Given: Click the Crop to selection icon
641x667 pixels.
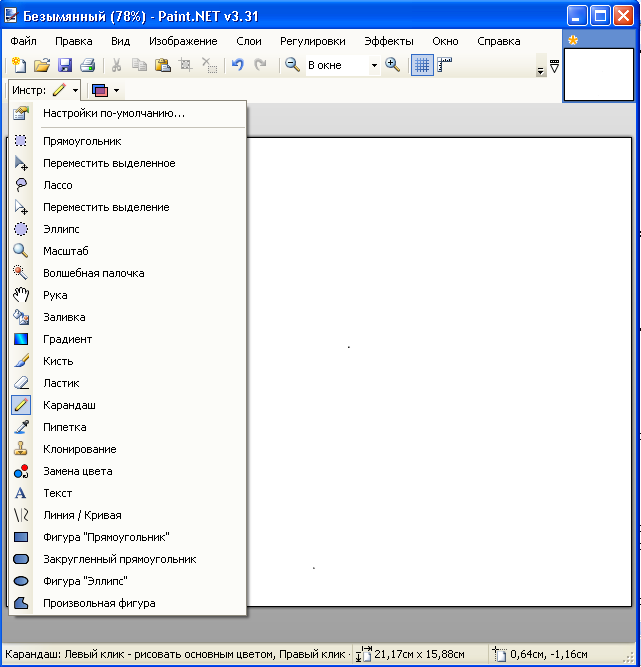Looking at the screenshot, I should tap(185, 65).
